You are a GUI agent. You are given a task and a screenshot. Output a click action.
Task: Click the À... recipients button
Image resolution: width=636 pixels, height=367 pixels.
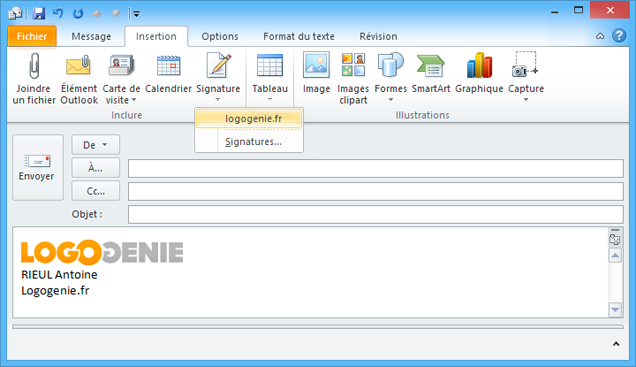click(96, 168)
